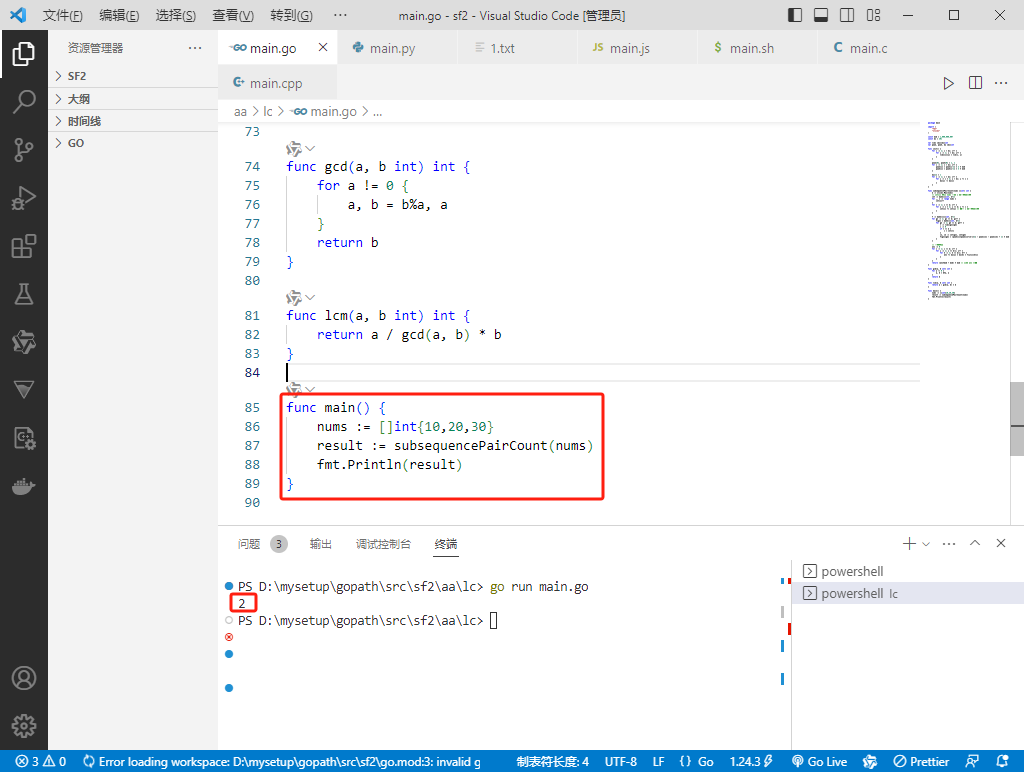Expand the SF2 folder section
Screen dimensions: 1024x772
coord(133,76)
